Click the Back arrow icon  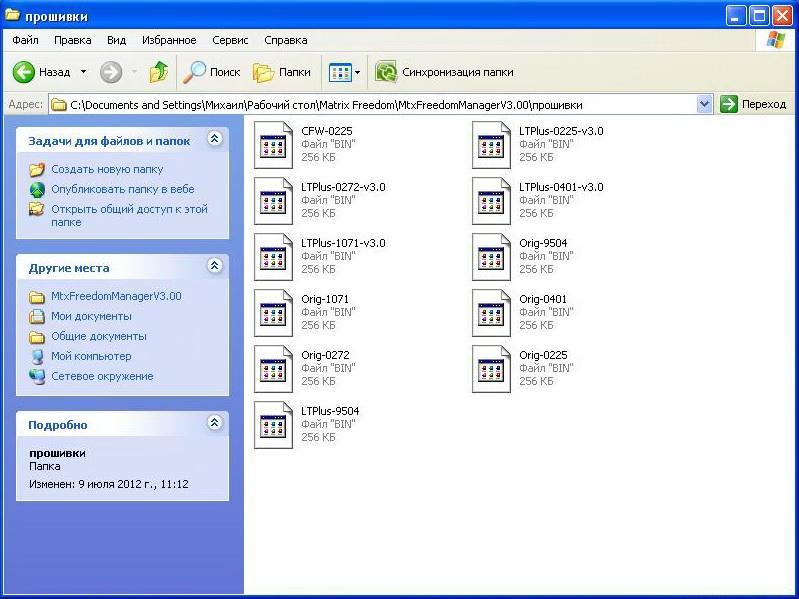23,72
